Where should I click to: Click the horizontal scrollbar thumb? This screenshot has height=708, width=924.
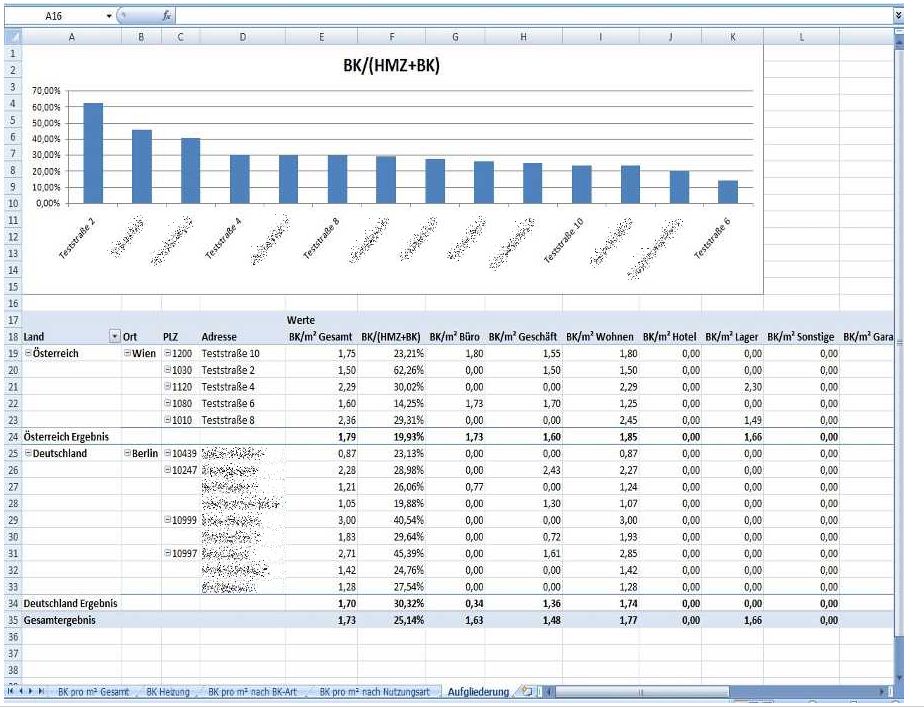(642, 691)
